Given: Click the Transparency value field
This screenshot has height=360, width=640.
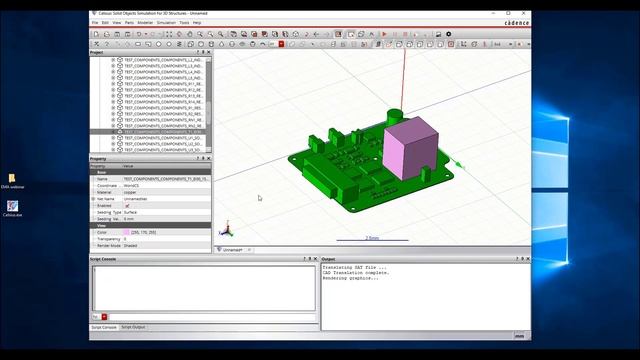Looking at the screenshot, I should [x=167, y=239].
